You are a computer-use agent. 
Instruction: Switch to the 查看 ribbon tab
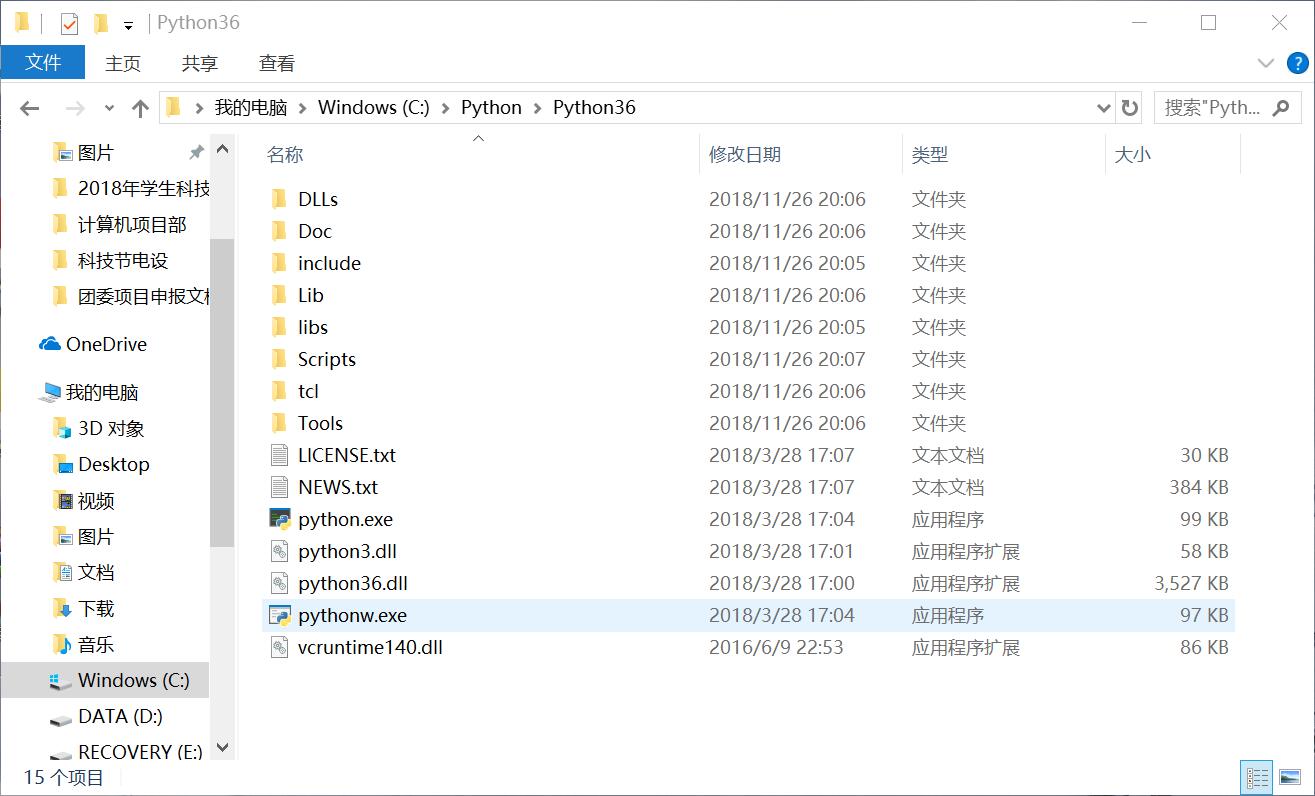point(276,63)
